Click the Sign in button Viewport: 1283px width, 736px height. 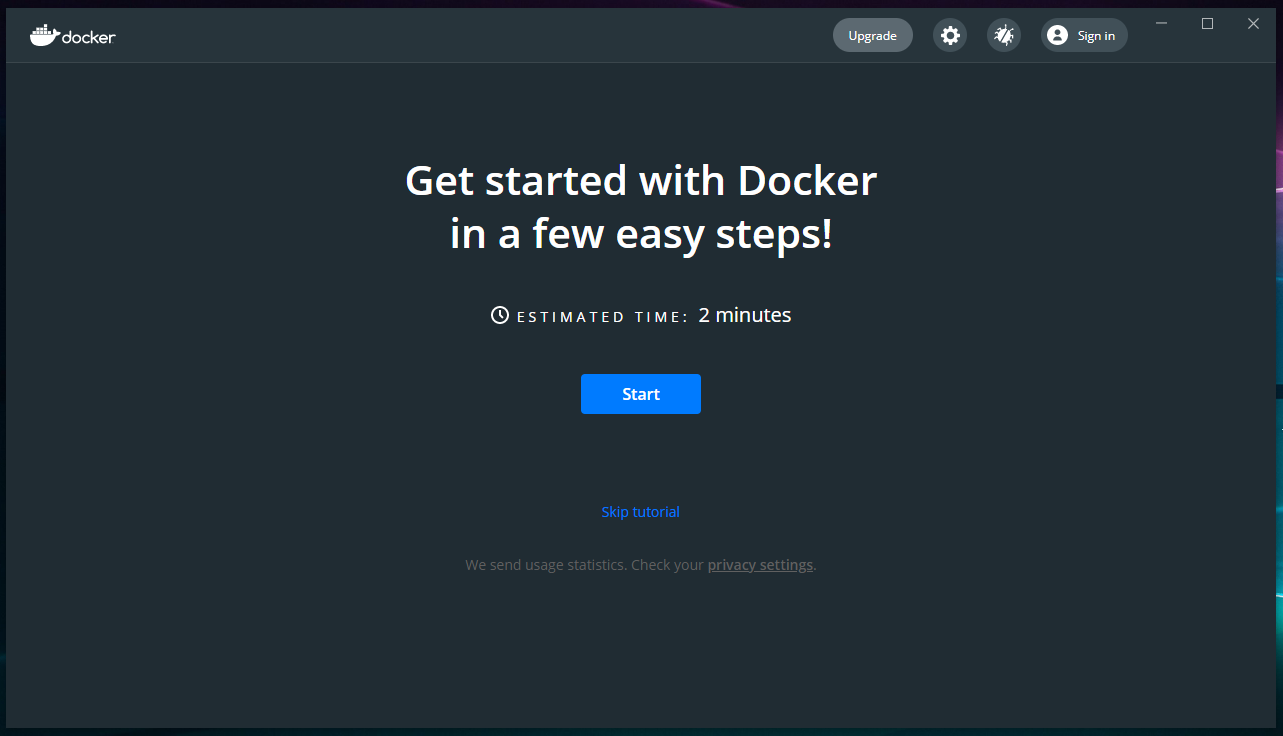[1084, 35]
